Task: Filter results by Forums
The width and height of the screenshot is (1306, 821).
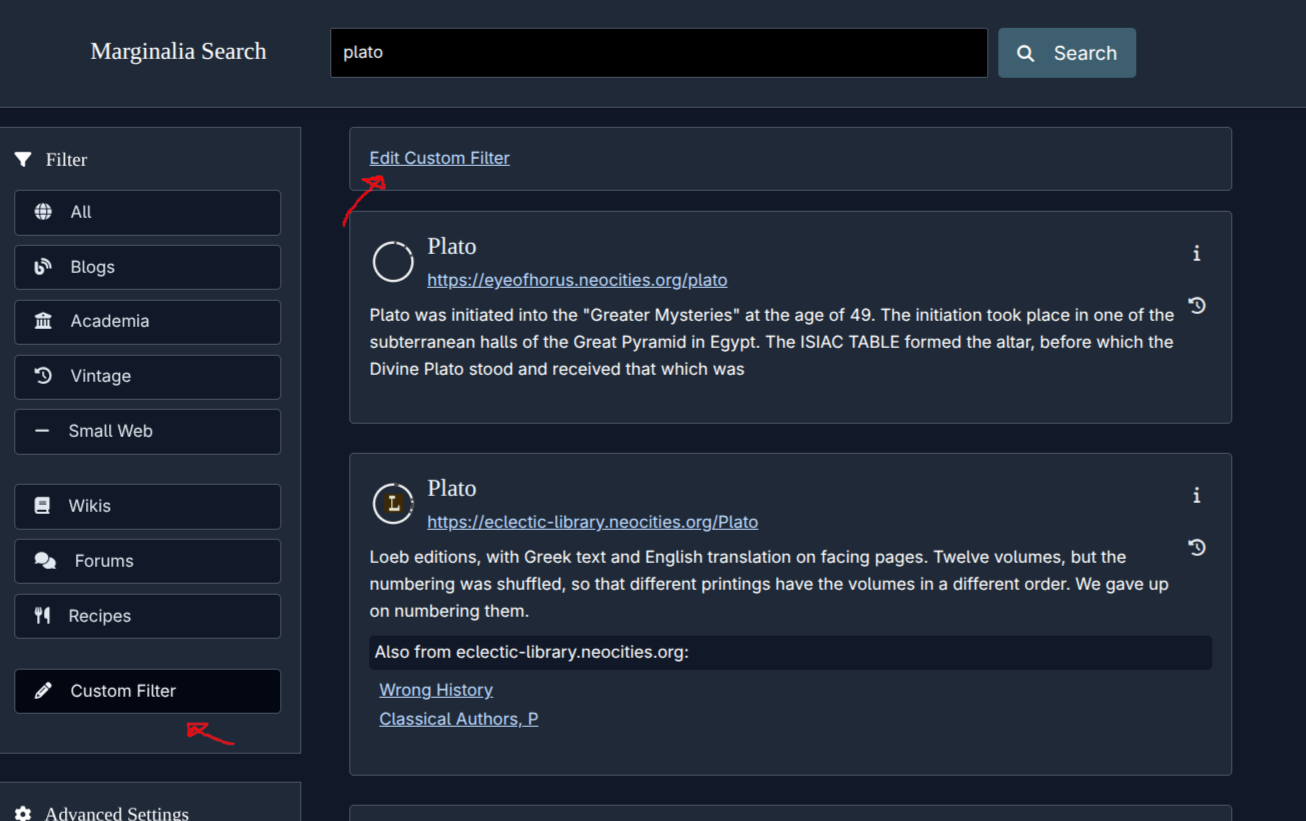Action: [147, 562]
